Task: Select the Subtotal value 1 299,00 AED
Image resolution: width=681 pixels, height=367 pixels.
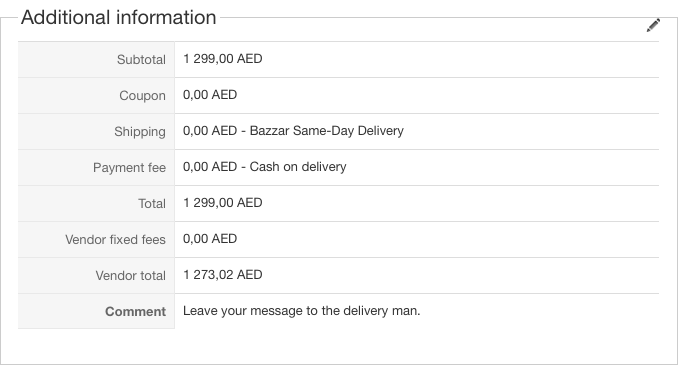Action: click(222, 59)
